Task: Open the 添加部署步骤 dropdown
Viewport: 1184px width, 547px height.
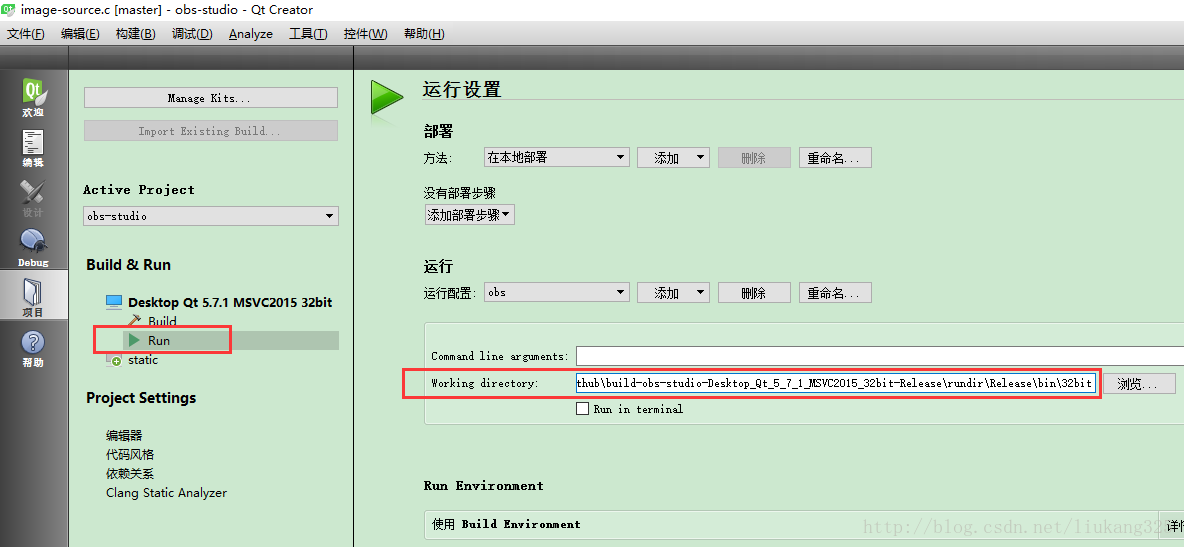Action: [470, 215]
